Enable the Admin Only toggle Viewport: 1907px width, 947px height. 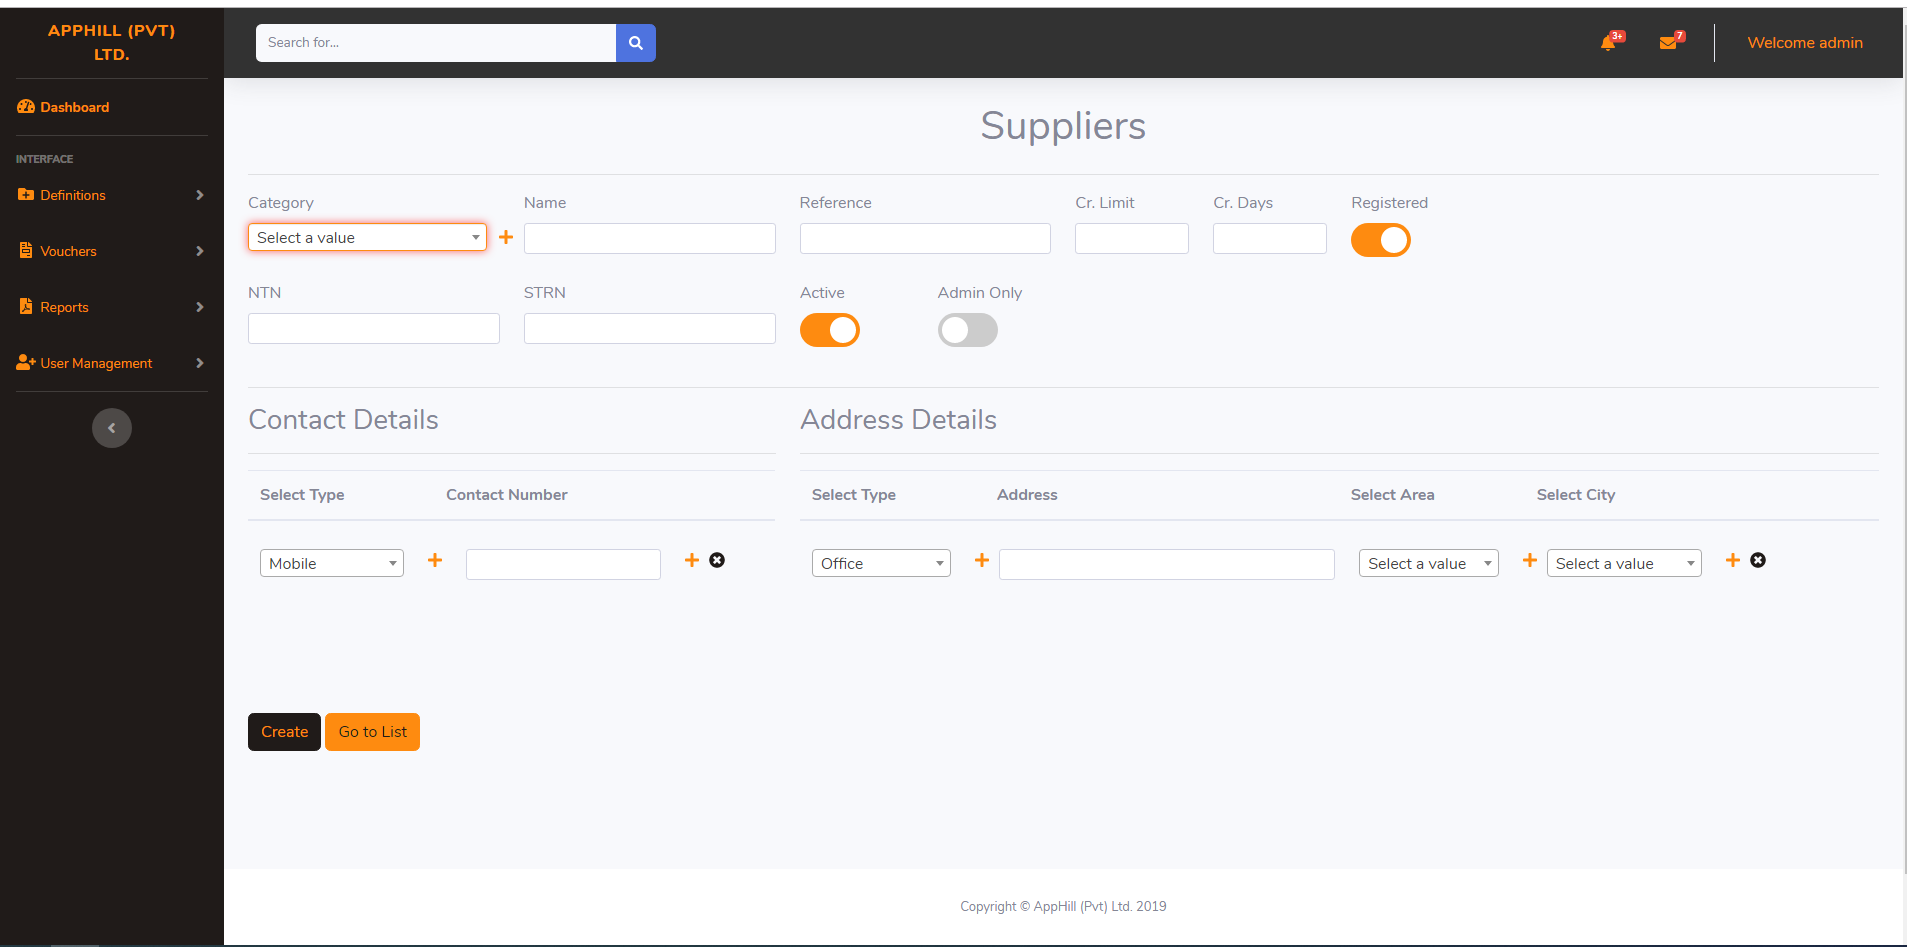(x=967, y=330)
